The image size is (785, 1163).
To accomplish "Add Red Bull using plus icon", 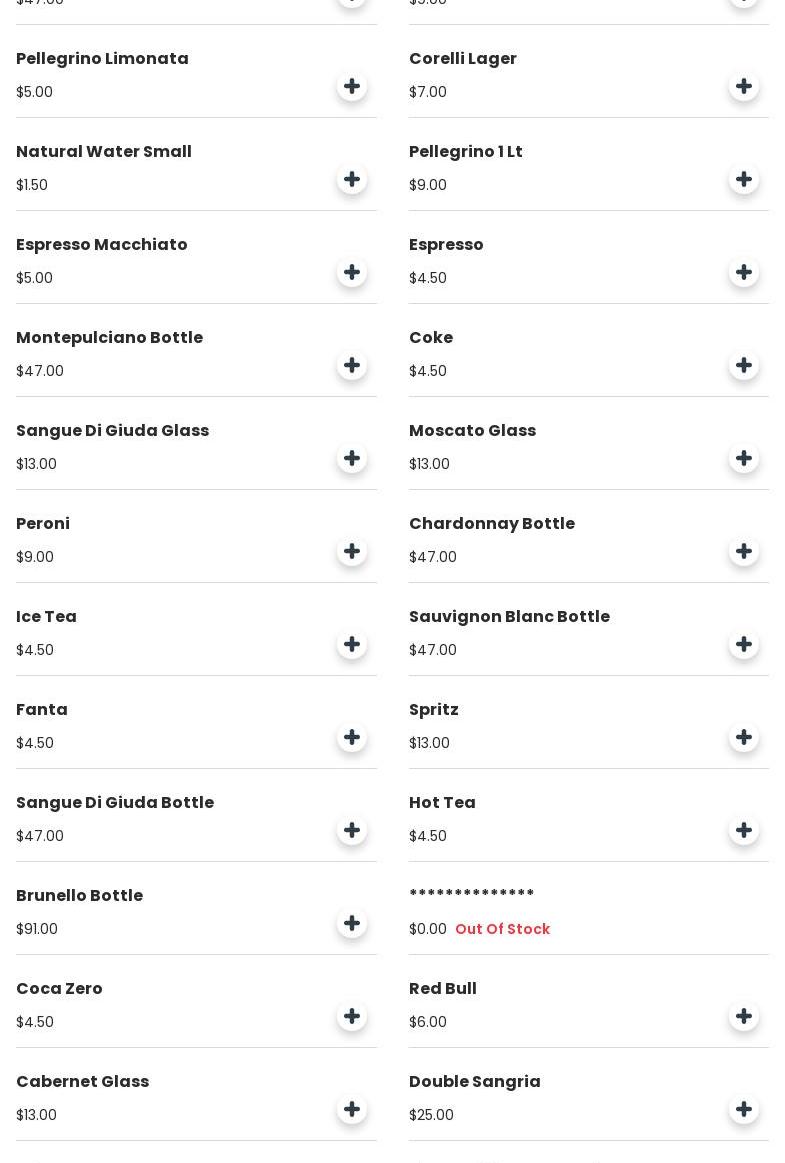I will (744, 1017).
